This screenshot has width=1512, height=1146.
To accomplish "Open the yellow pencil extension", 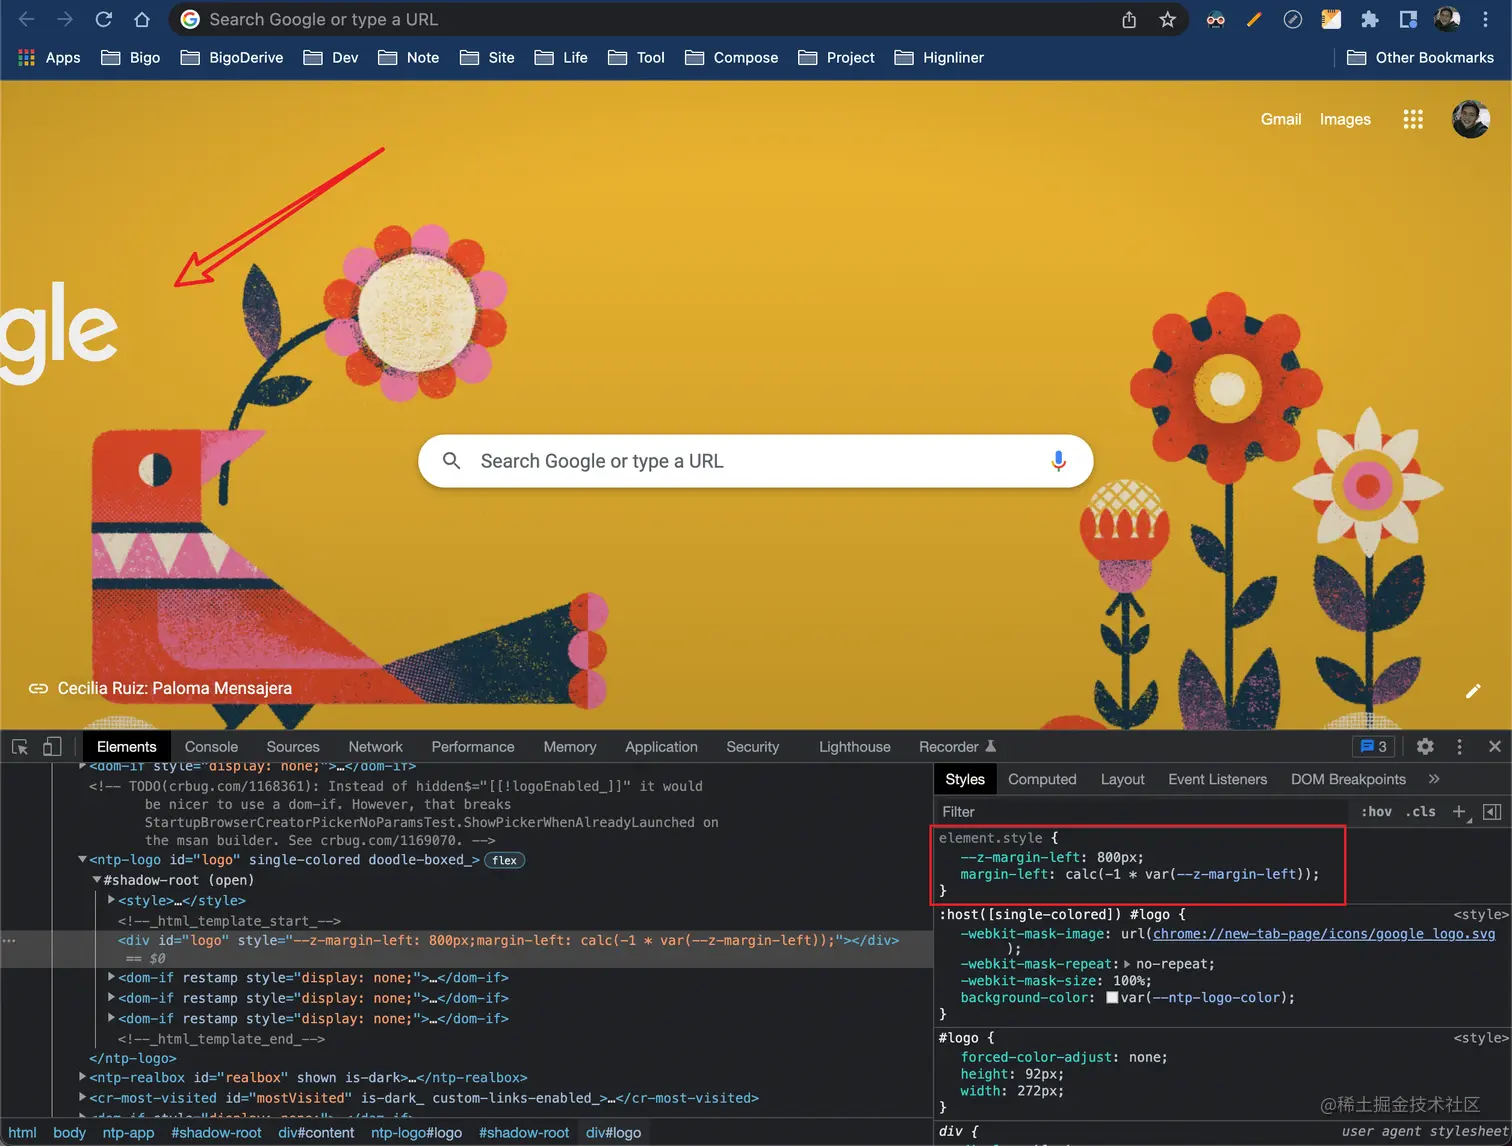I will click(1254, 19).
